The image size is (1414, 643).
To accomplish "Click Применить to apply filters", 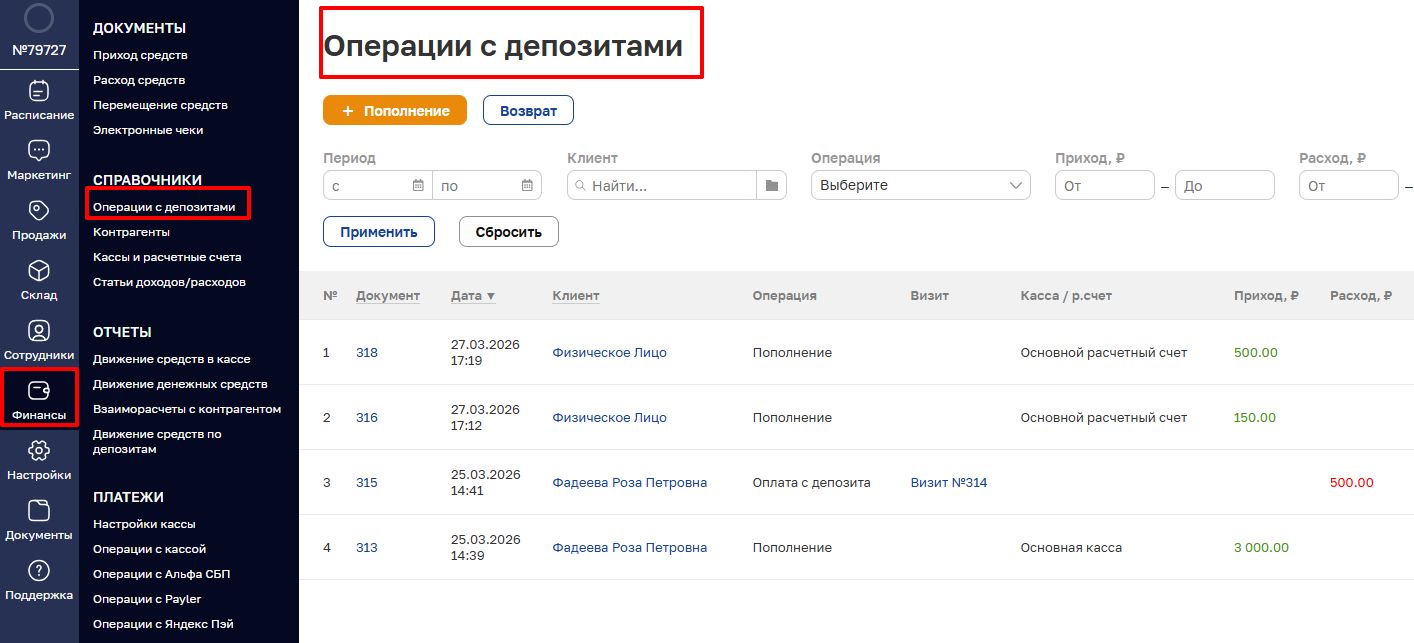I will [x=378, y=232].
